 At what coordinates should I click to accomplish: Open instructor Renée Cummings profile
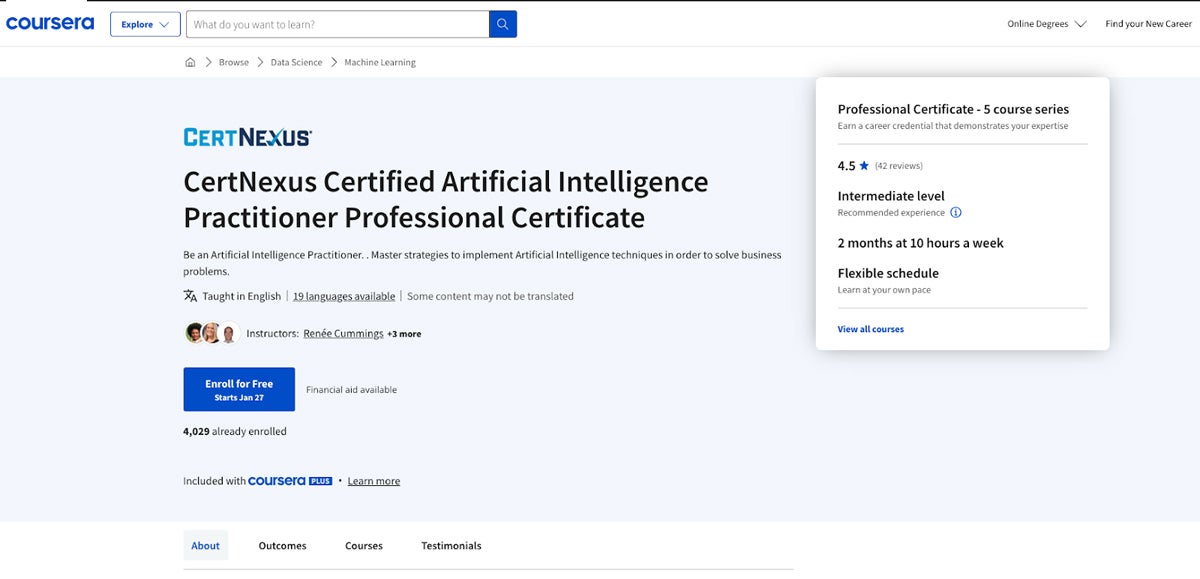(x=343, y=333)
